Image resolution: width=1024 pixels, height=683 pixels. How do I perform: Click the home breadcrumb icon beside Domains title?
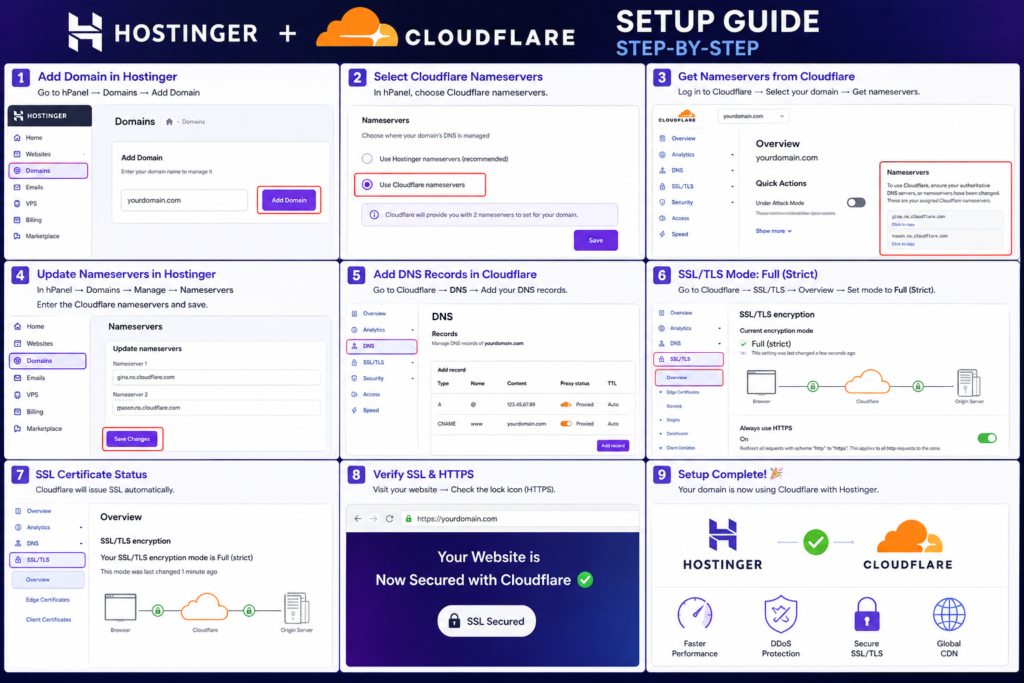169,121
